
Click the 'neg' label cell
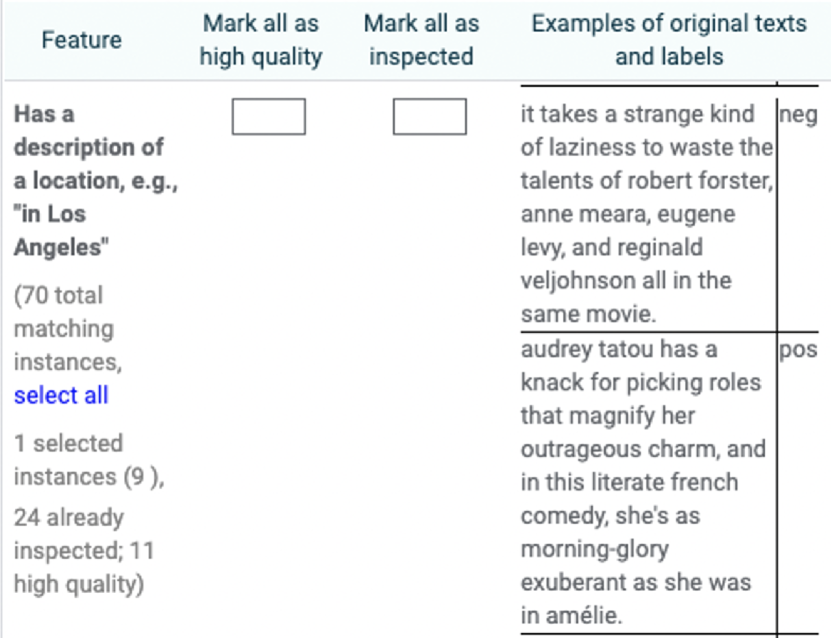point(797,115)
